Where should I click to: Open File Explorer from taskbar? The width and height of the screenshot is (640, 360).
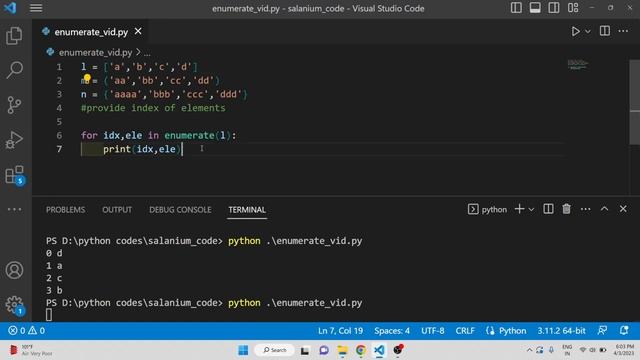[342, 350]
